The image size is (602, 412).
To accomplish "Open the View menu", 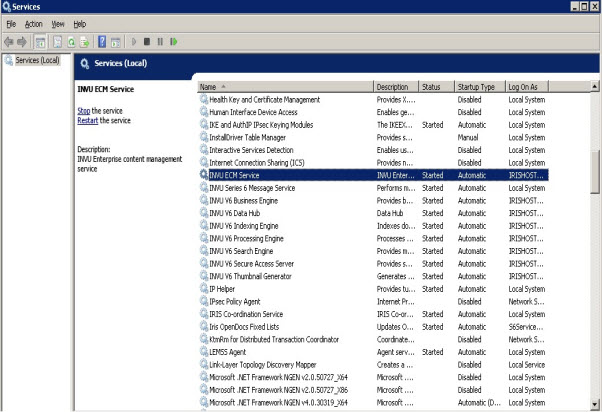I will coord(58,24).
